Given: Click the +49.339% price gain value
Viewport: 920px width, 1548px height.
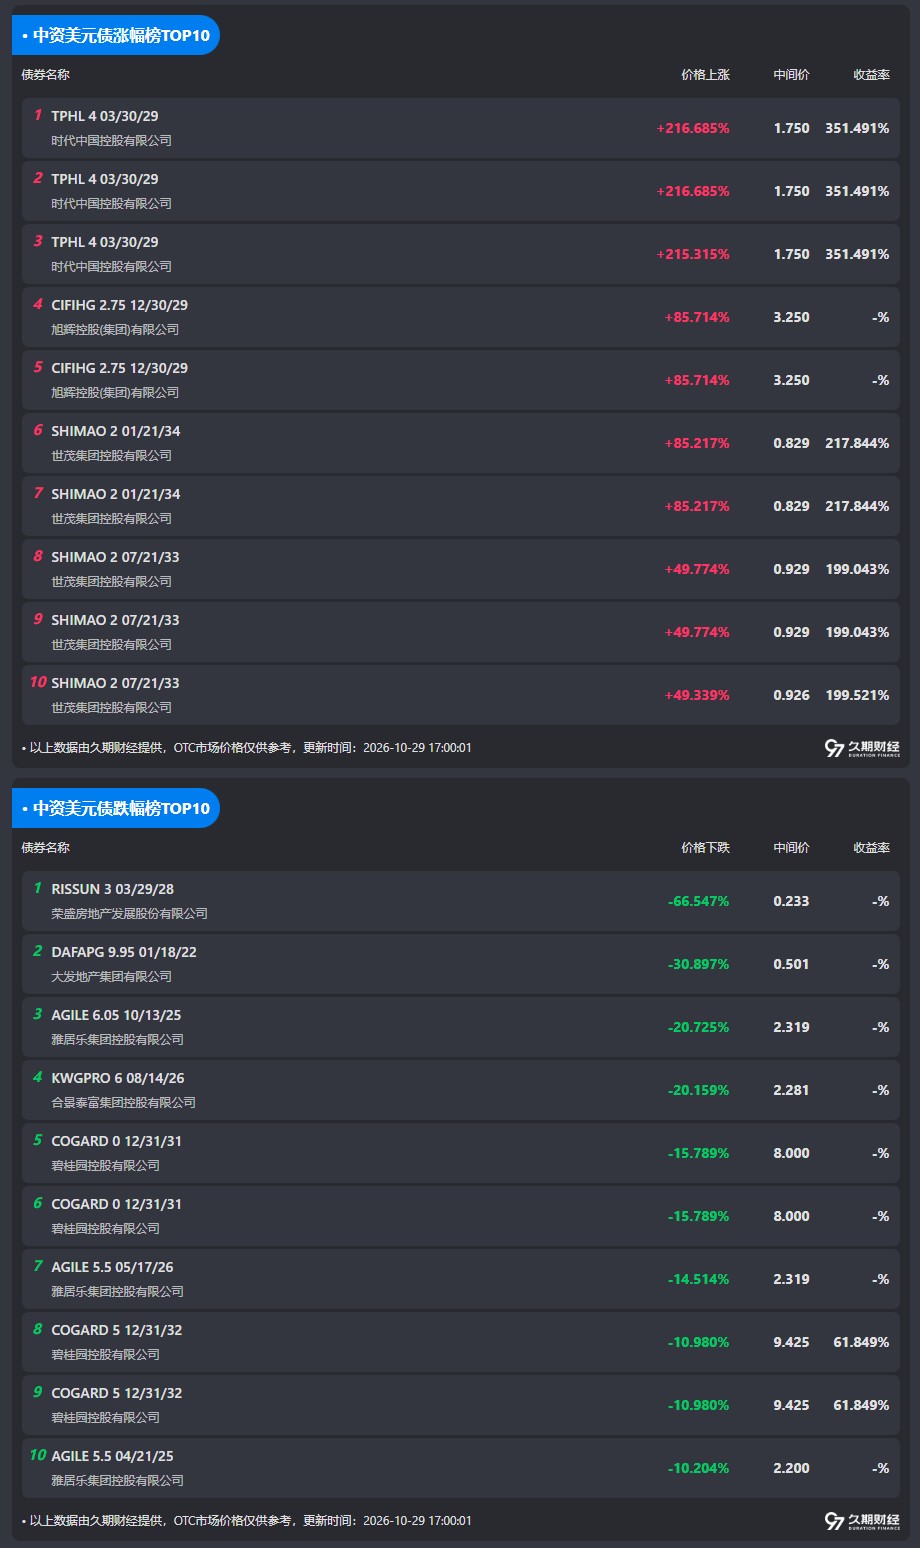Looking at the screenshot, I should [x=697, y=695].
